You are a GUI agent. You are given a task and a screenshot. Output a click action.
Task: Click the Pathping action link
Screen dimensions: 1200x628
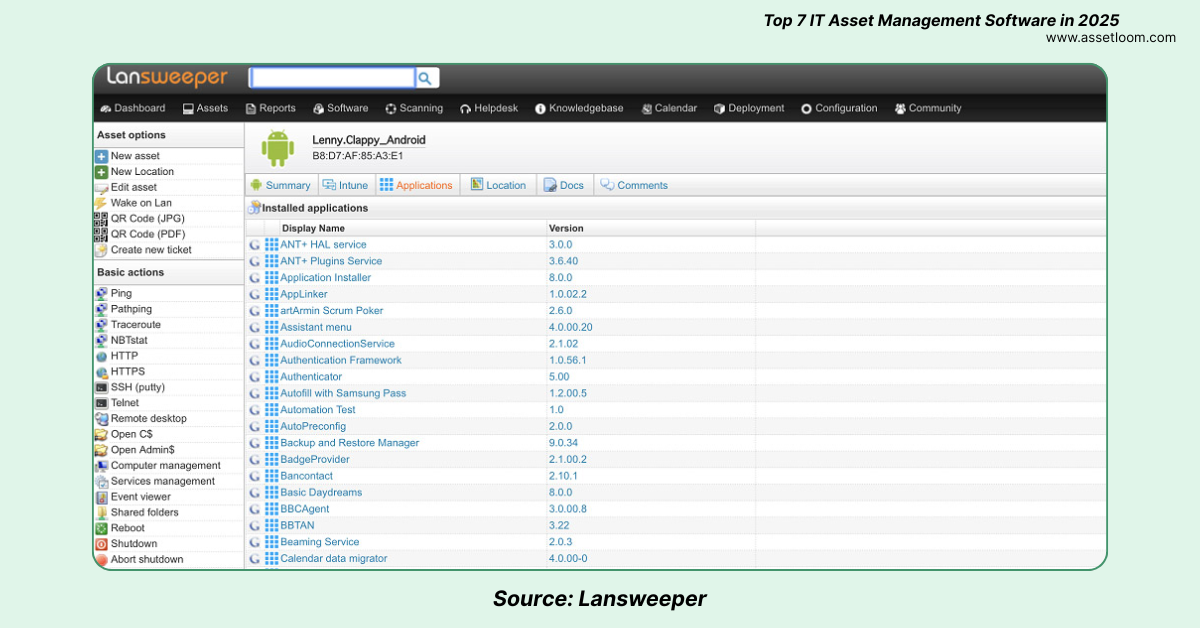131,310
